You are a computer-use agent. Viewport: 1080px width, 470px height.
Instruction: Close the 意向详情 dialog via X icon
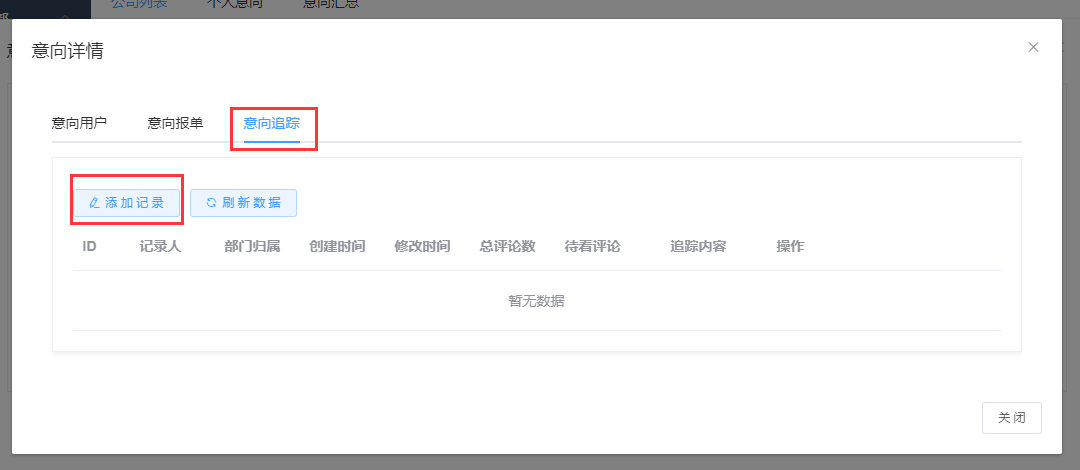pyautogui.click(x=1033, y=47)
